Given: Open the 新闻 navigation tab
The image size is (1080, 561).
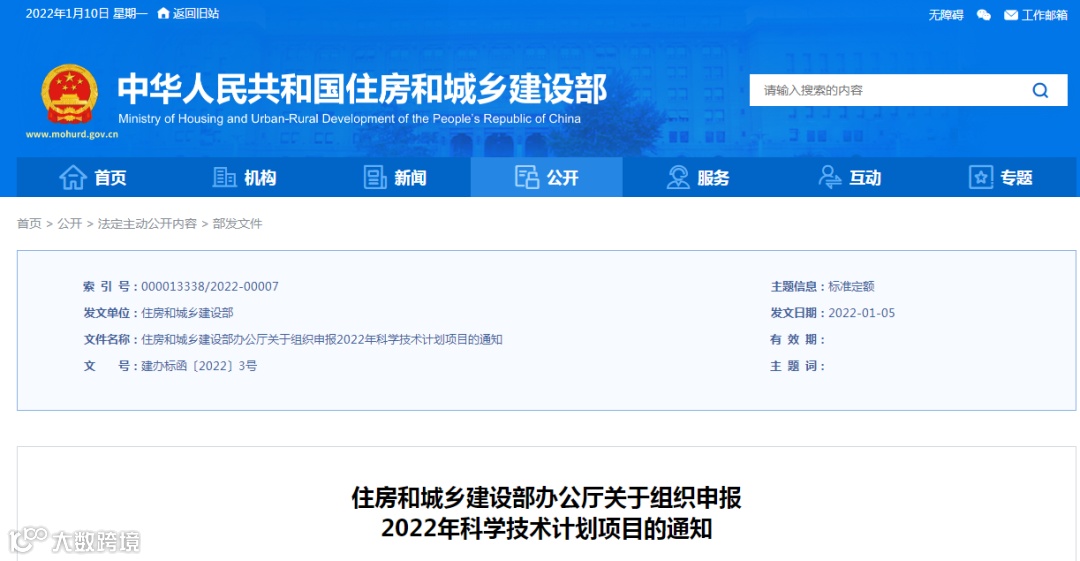Looking at the screenshot, I should point(395,177).
